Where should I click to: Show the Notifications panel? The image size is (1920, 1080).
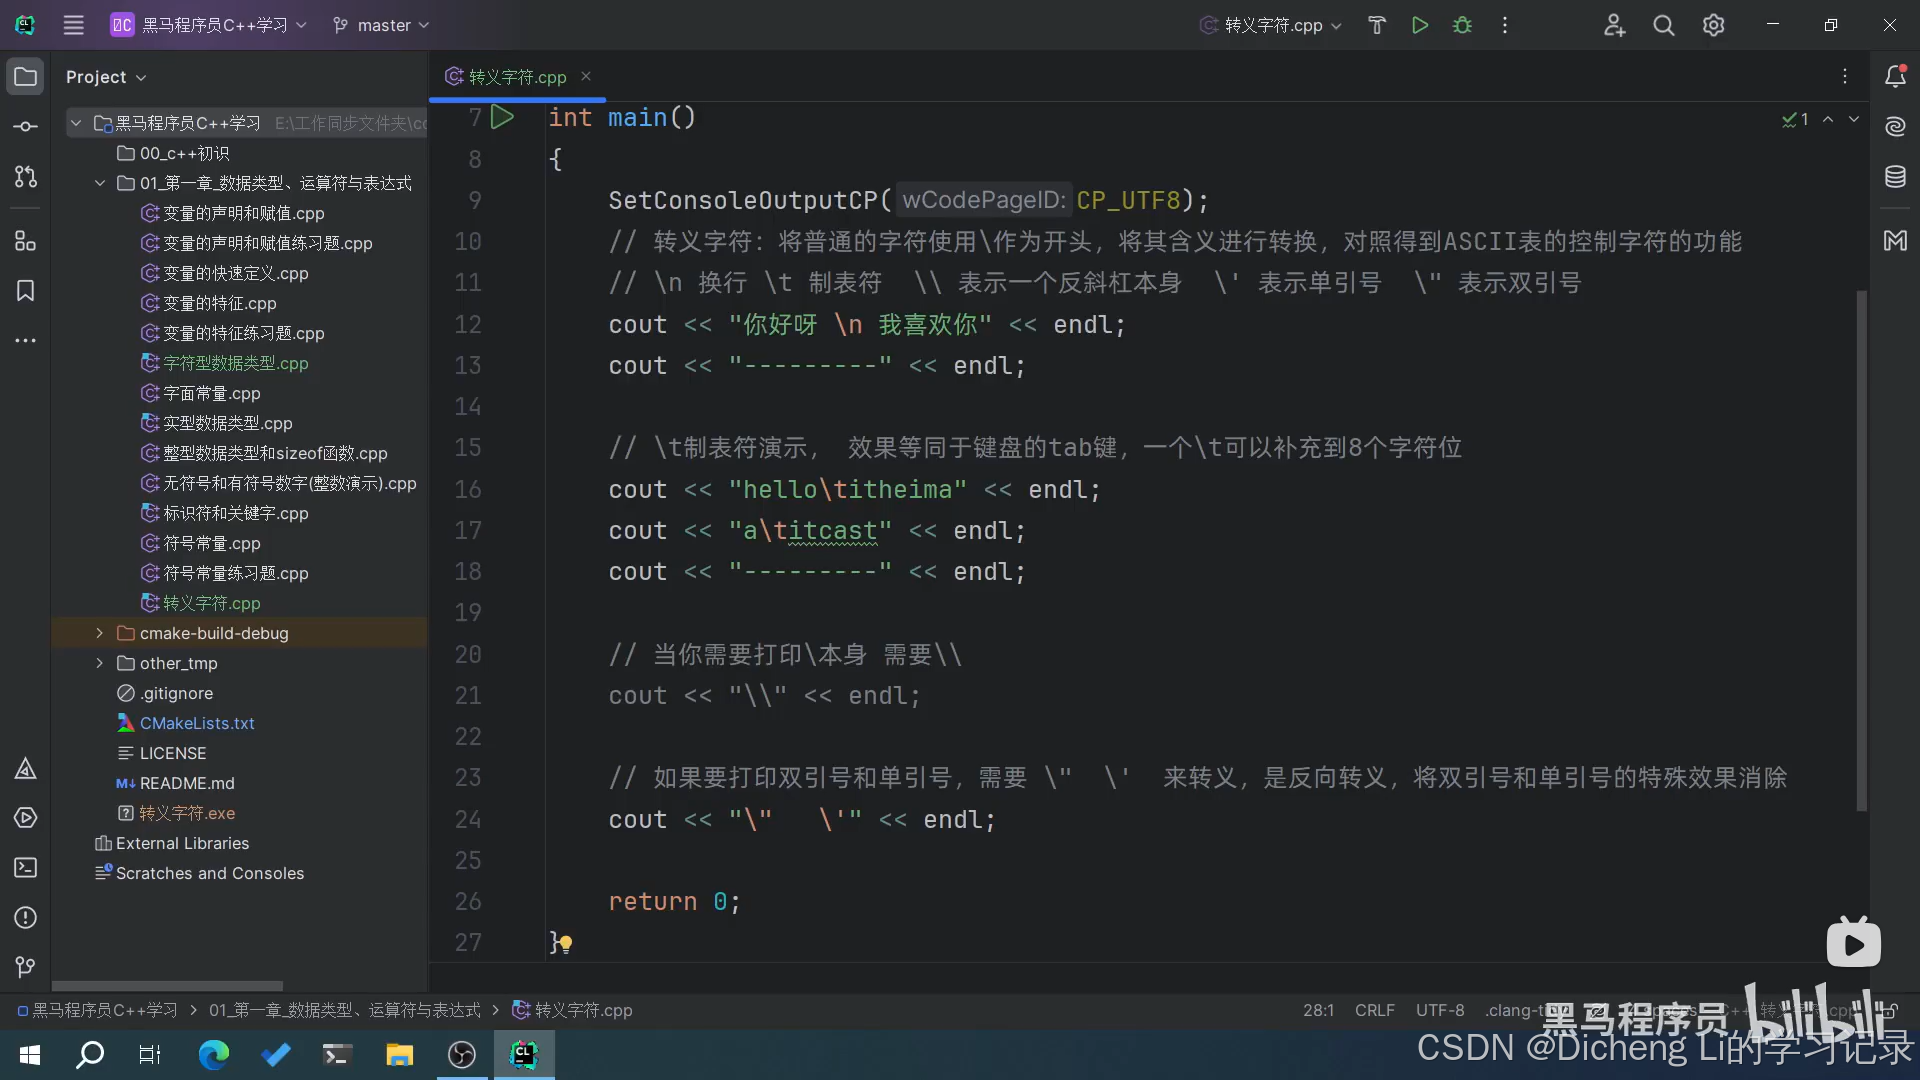tap(1895, 77)
